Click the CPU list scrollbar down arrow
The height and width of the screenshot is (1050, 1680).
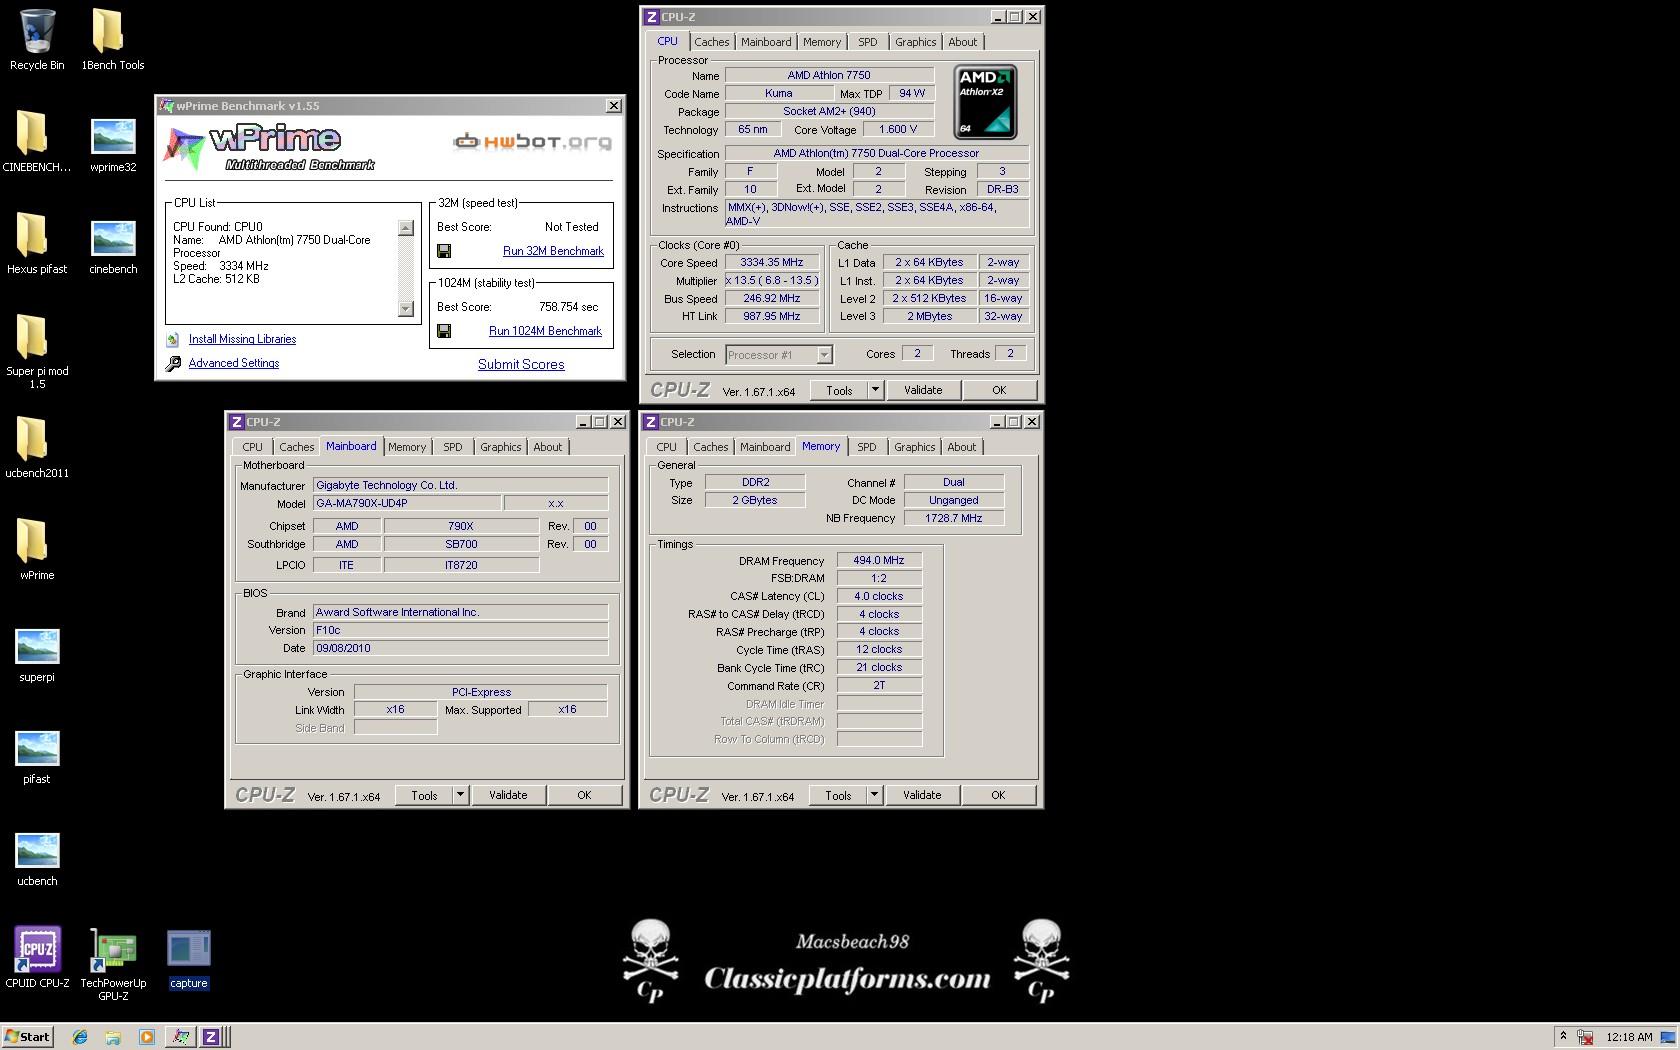click(405, 308)
